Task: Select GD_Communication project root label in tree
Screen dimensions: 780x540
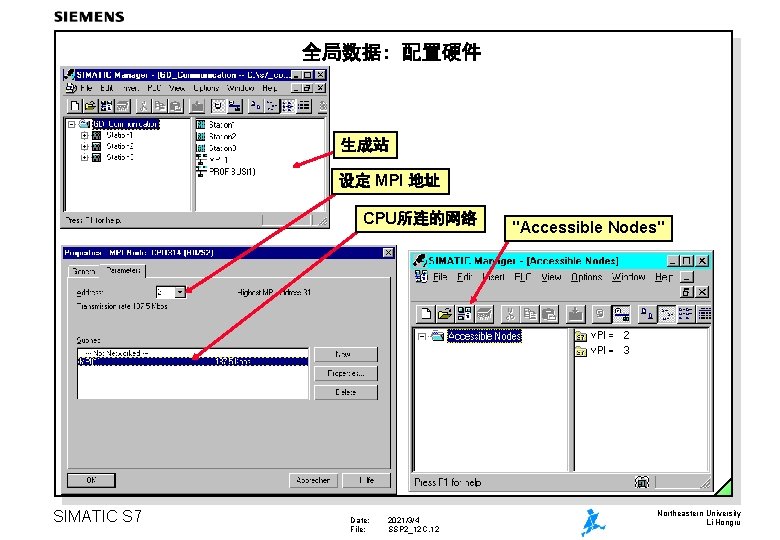Action: 126,124
